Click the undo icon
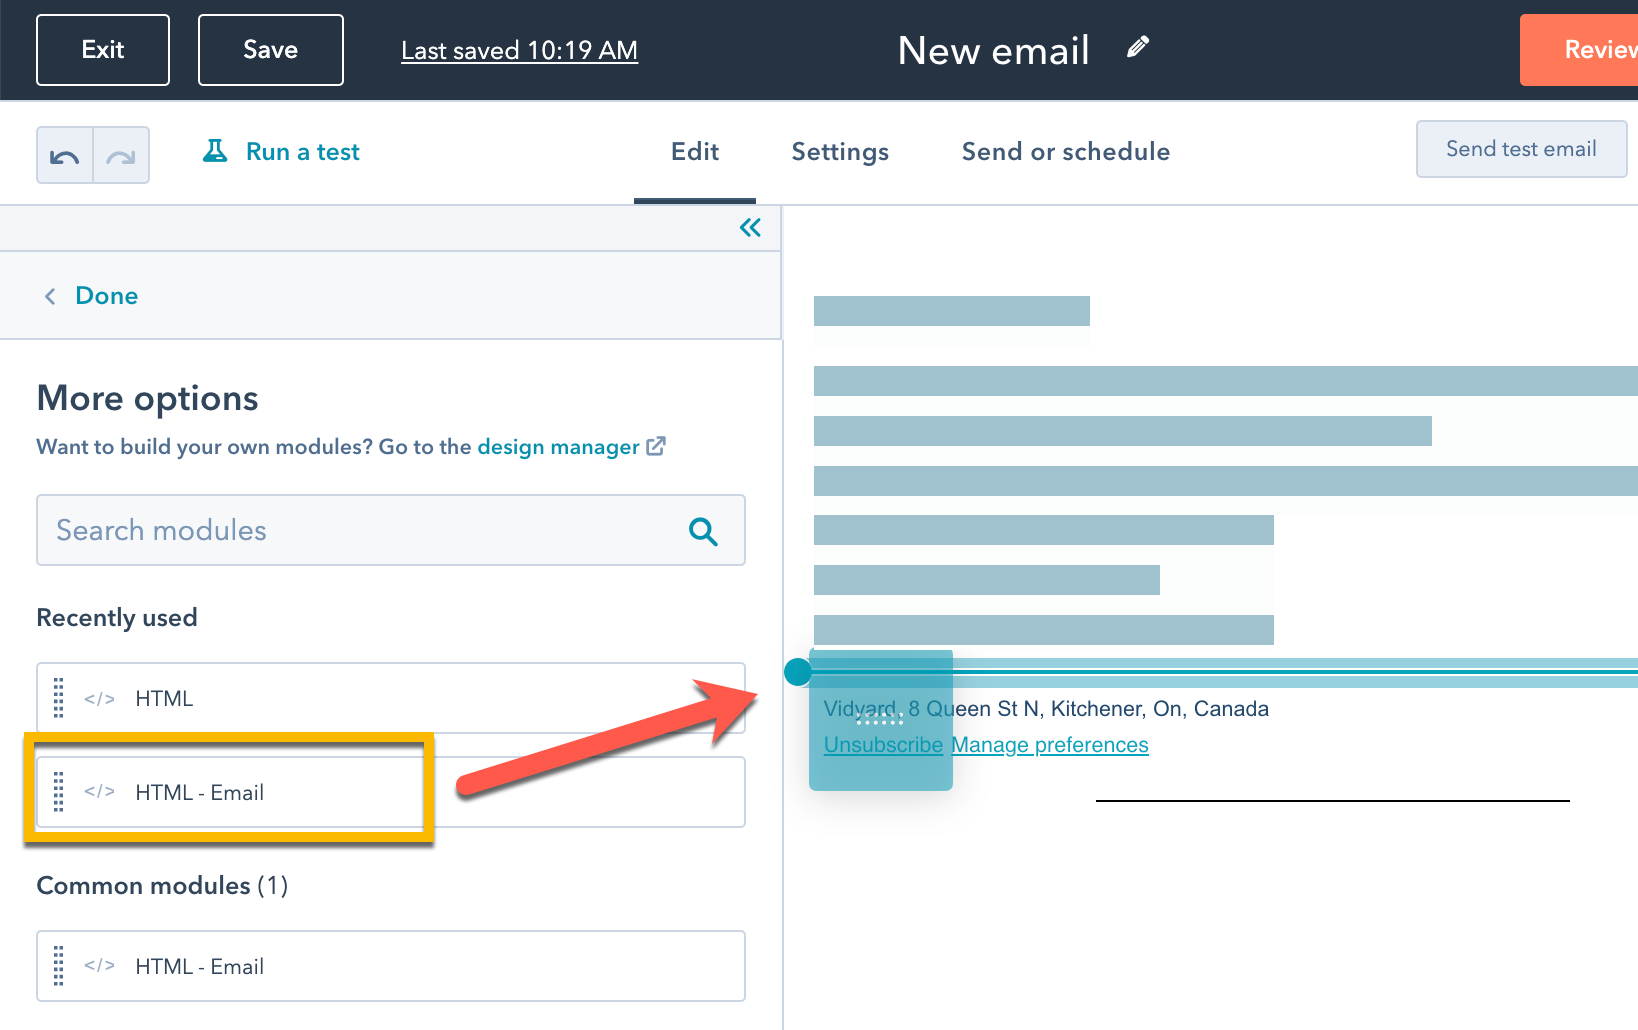Screen dimensions: 1638x1030 pos(64,155)
